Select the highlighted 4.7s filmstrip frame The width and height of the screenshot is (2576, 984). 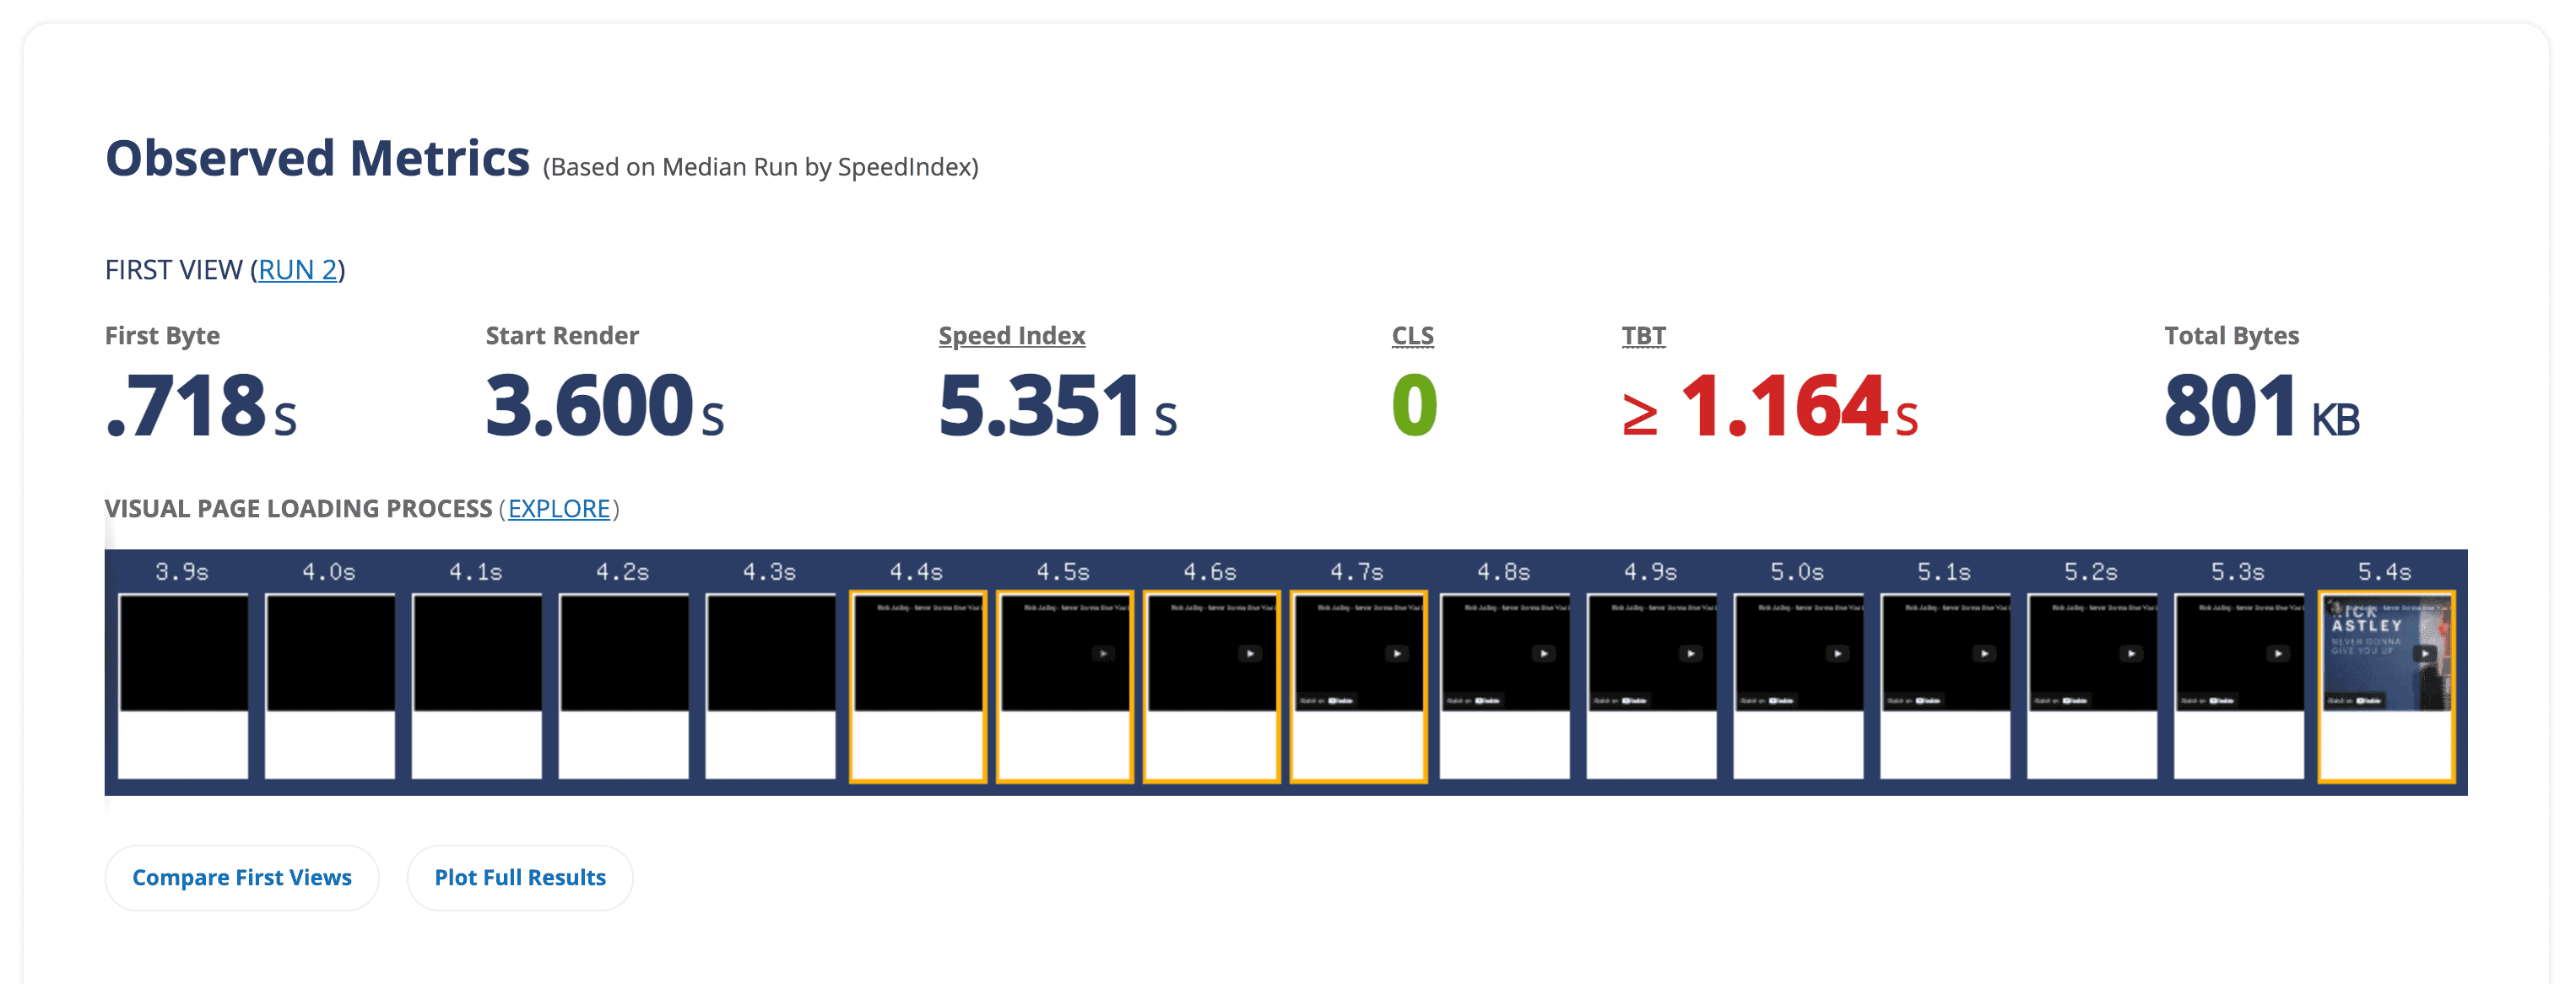click(x=1359, y=686)
